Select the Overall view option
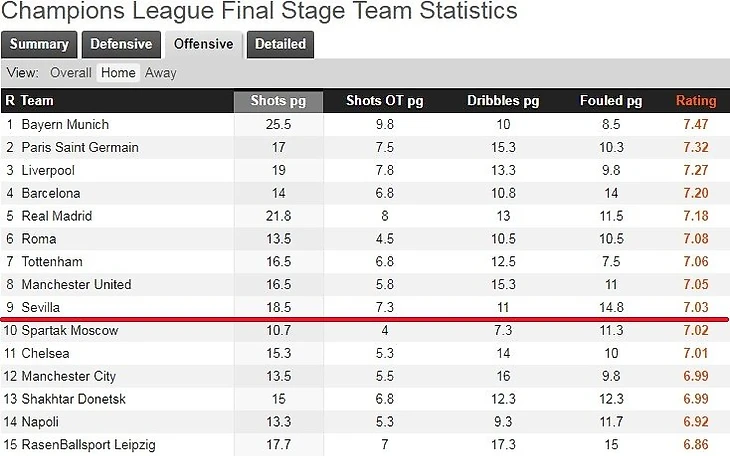The height and width of the screenshot is (456, 730). coord(71,73)
